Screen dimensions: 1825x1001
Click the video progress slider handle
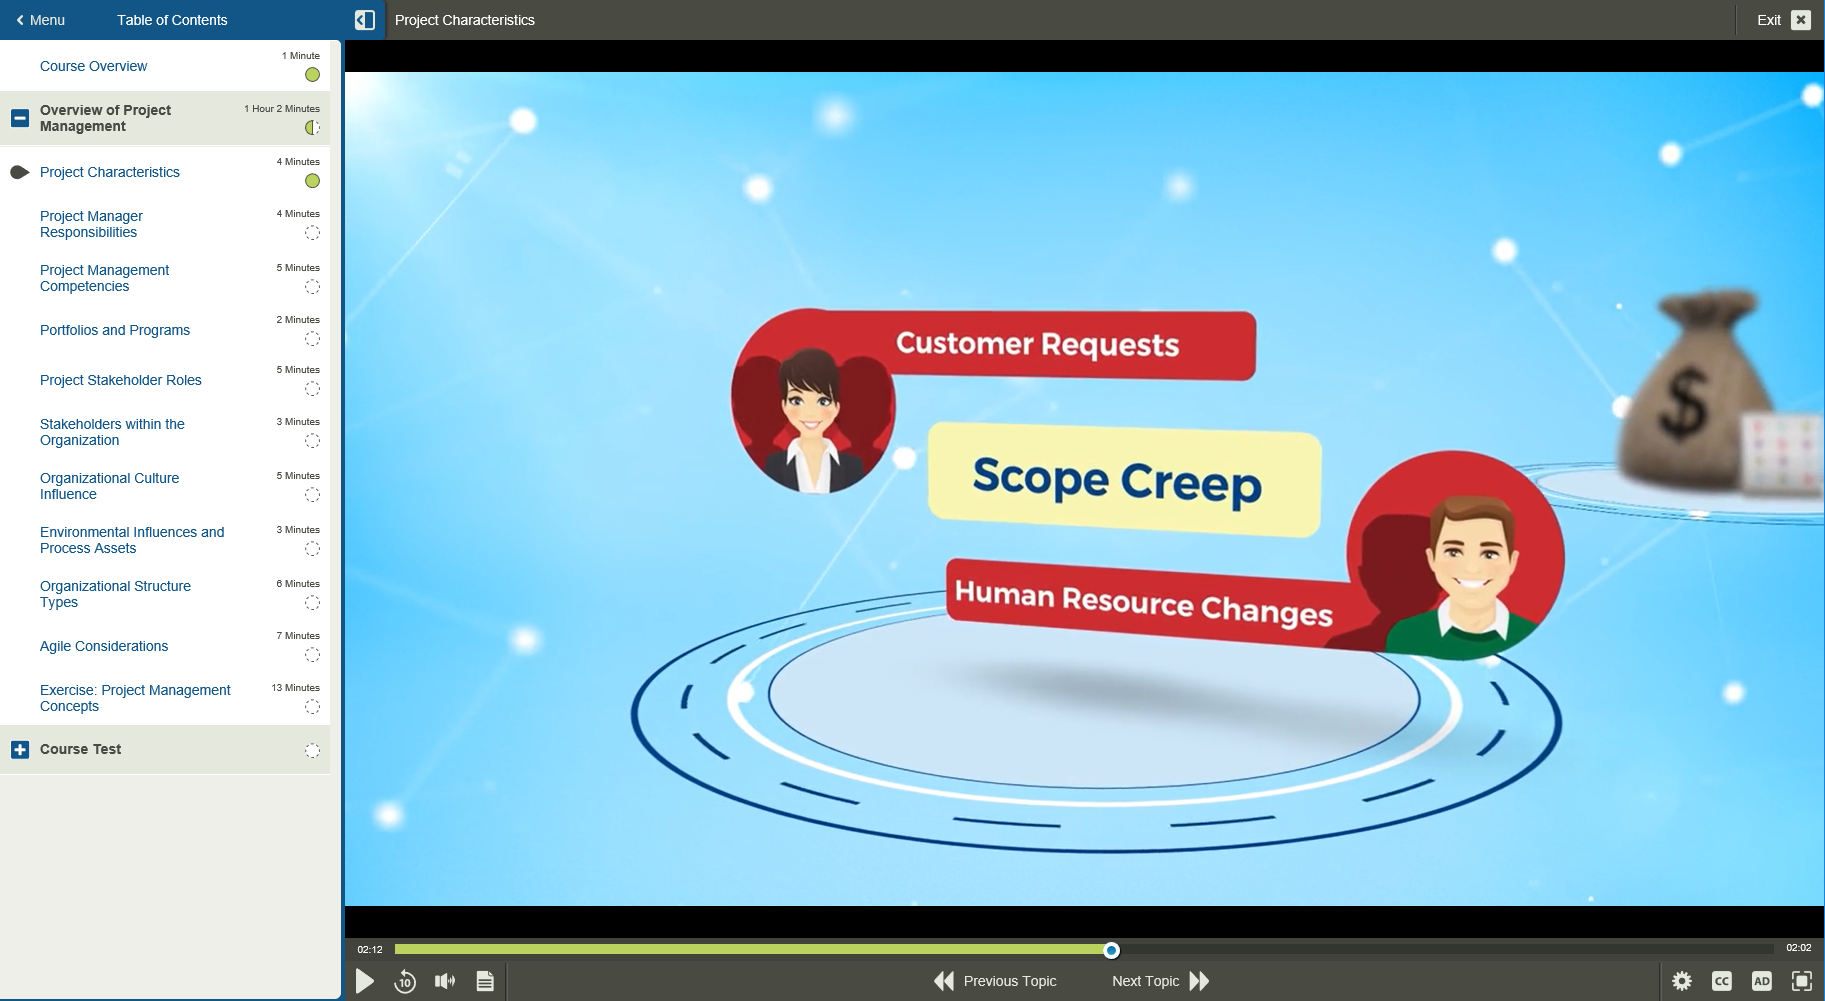(x=1111, y=950)
